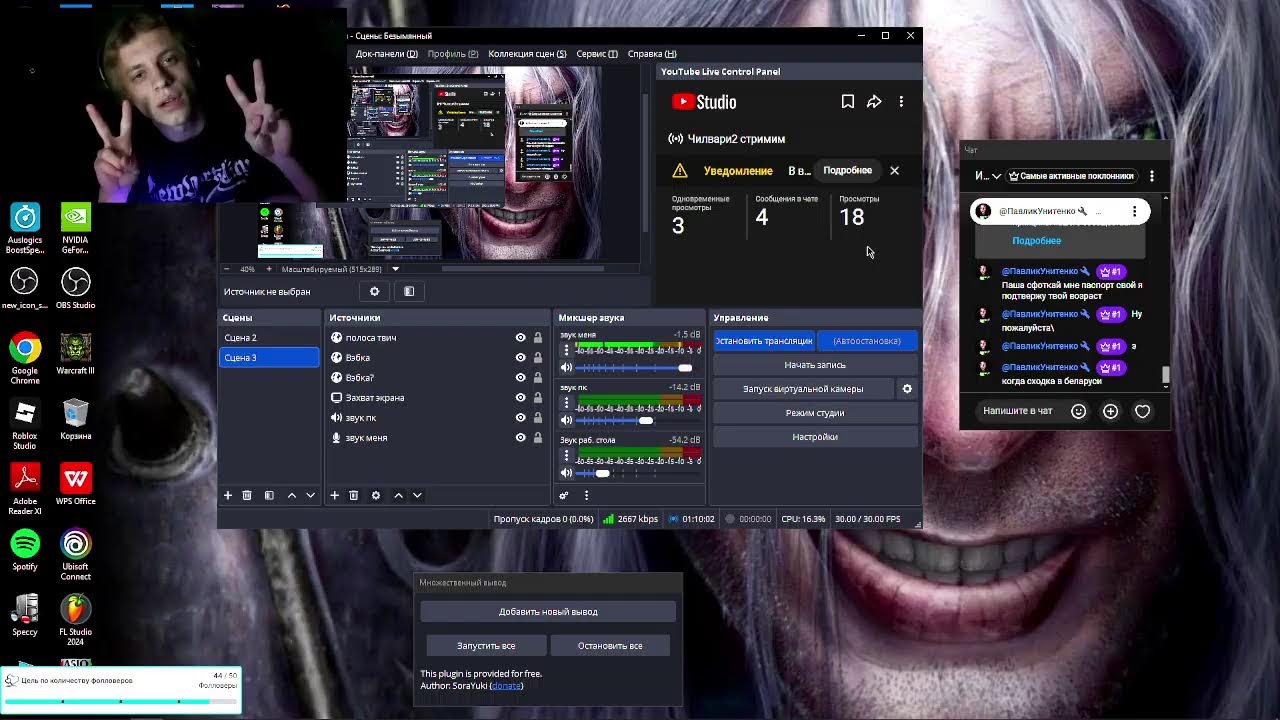Viewport: 1280px width, 720px height.
Task: Remove selected source with trash icon
Action: pos(353,495)
